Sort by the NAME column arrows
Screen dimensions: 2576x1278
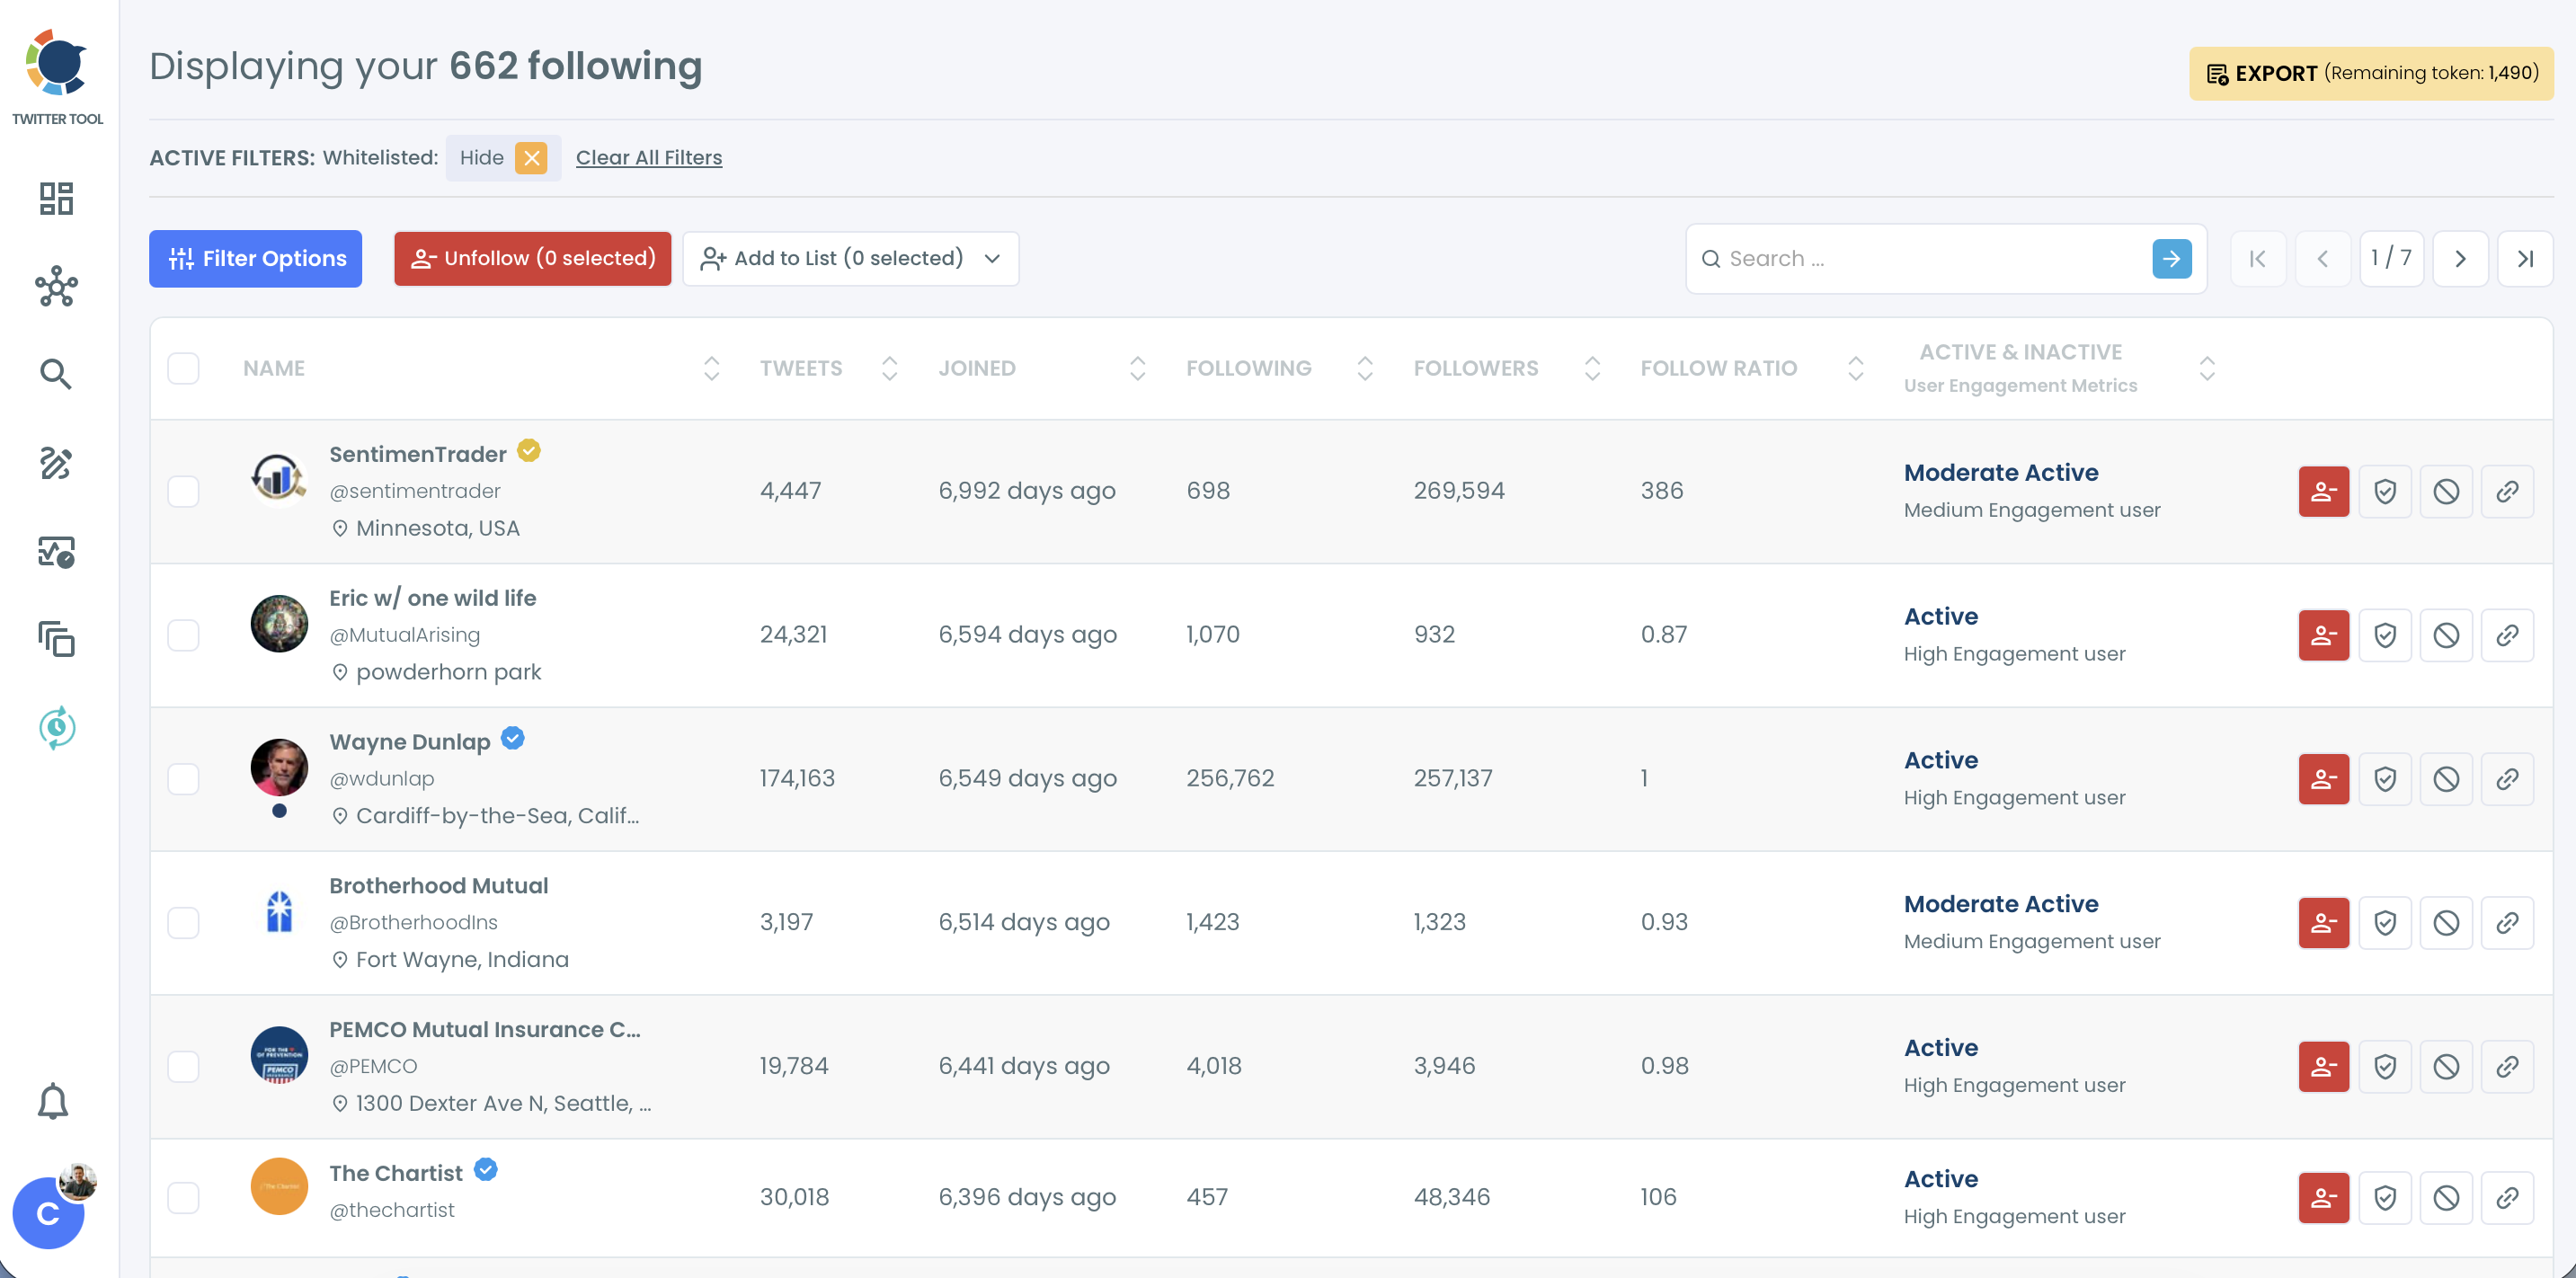click(711, 368)
